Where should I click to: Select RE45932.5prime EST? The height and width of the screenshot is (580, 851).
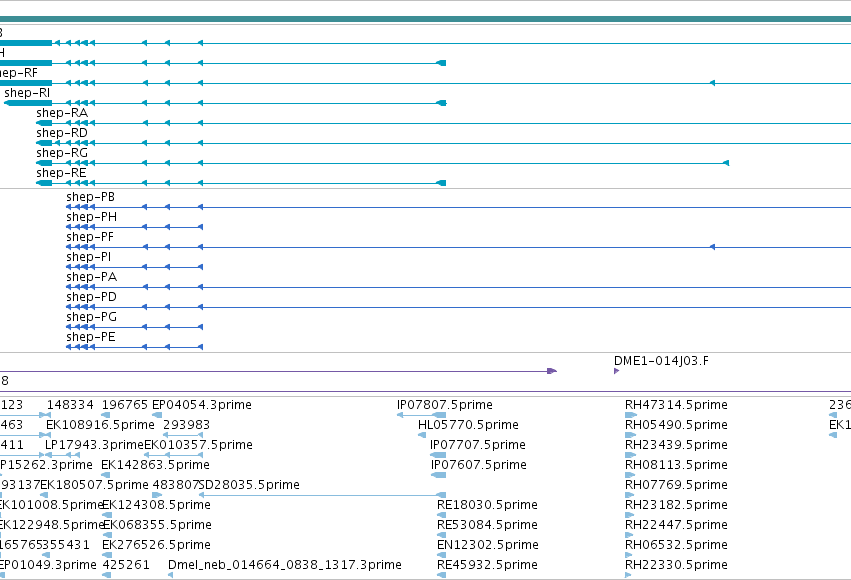coord(487,565)
